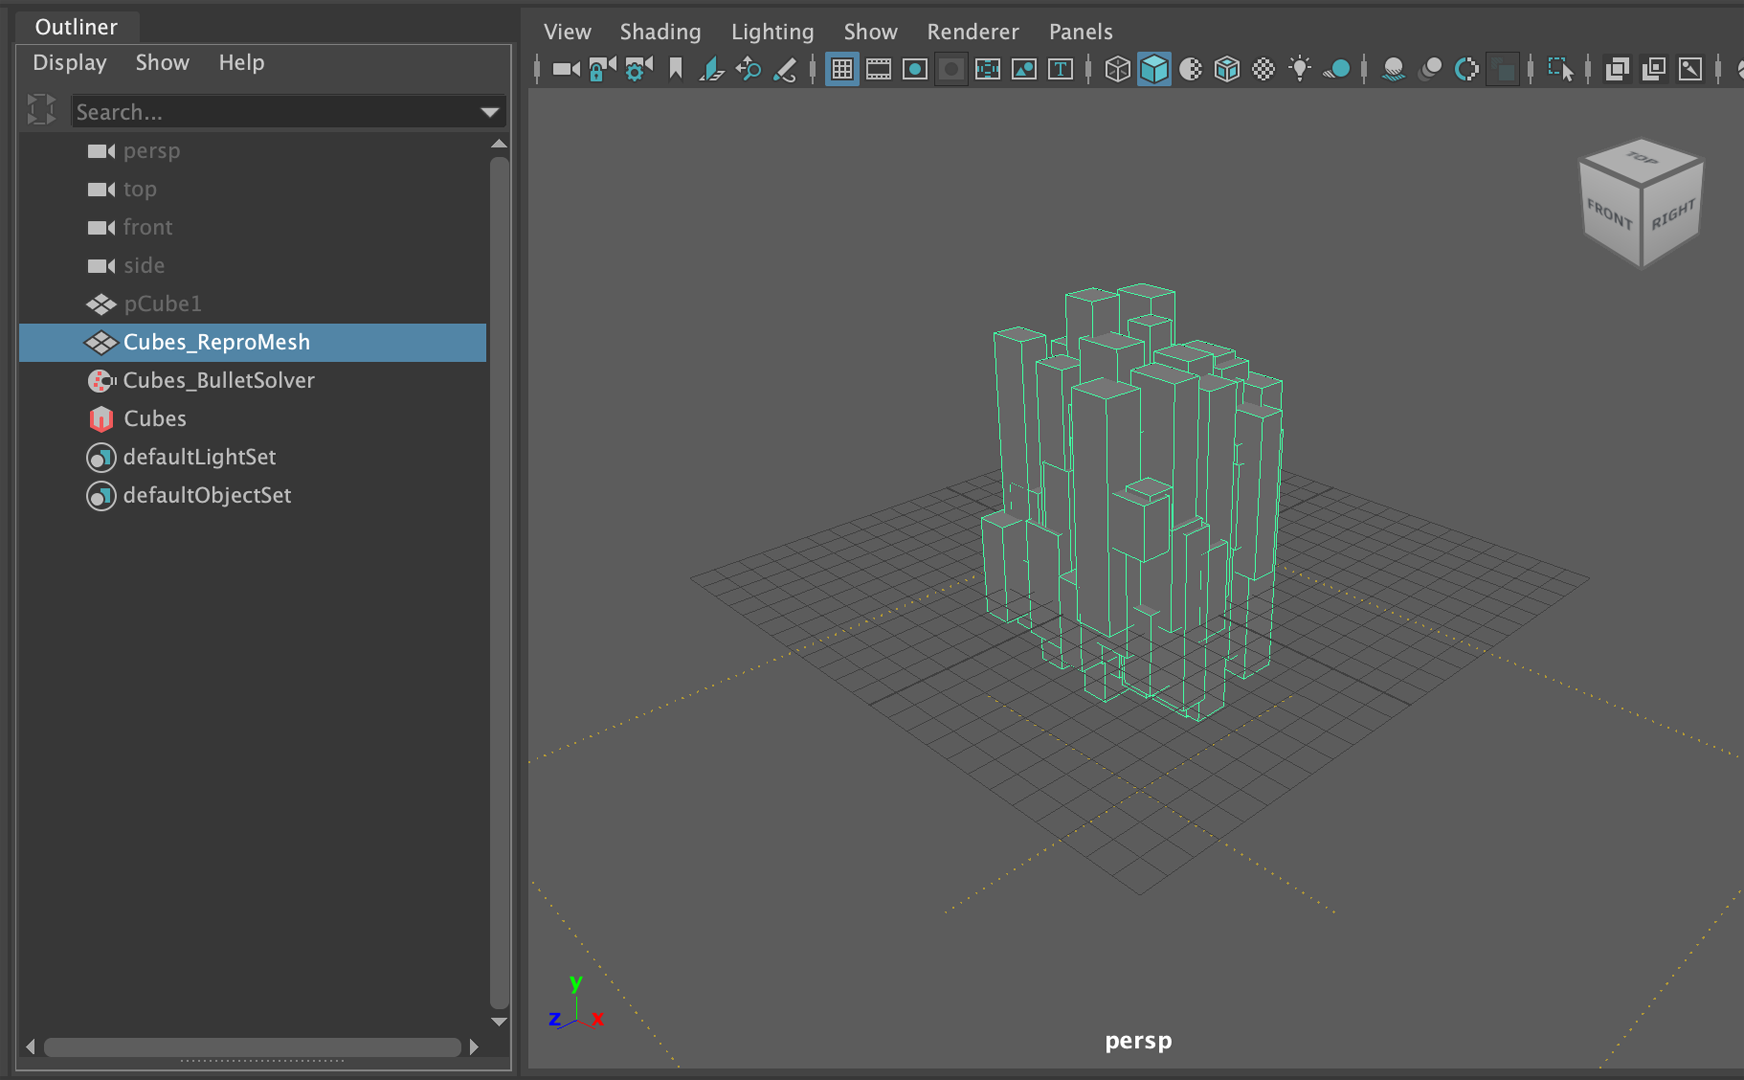Toggle the viewport Grid display button
This screenshot has width=1744, height=1080.
point(842,69)
